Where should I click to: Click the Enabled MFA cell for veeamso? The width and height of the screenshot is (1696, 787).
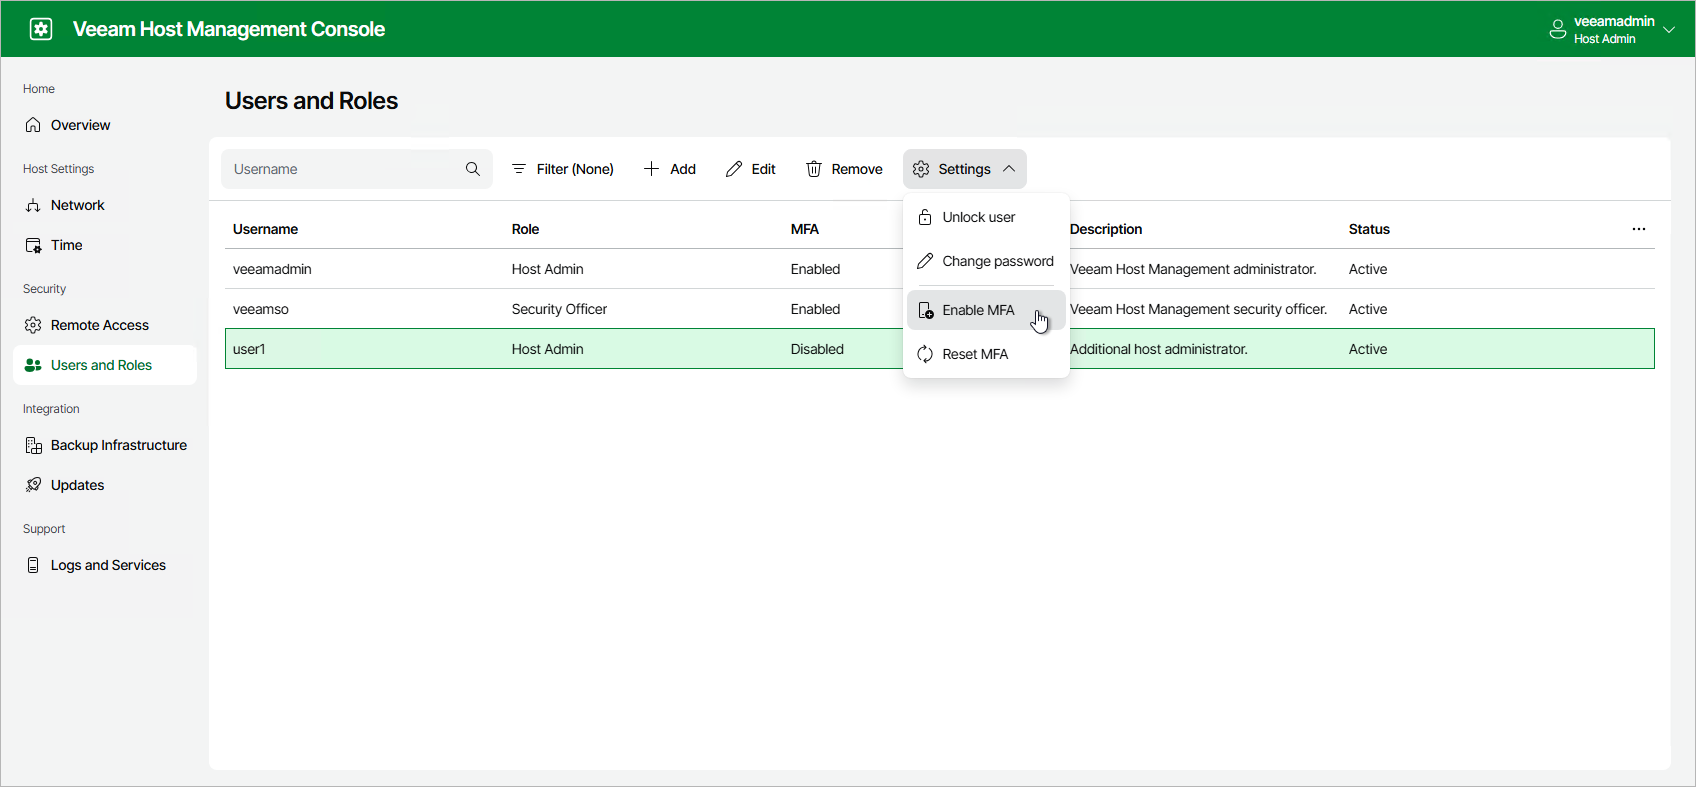point(815,309)
